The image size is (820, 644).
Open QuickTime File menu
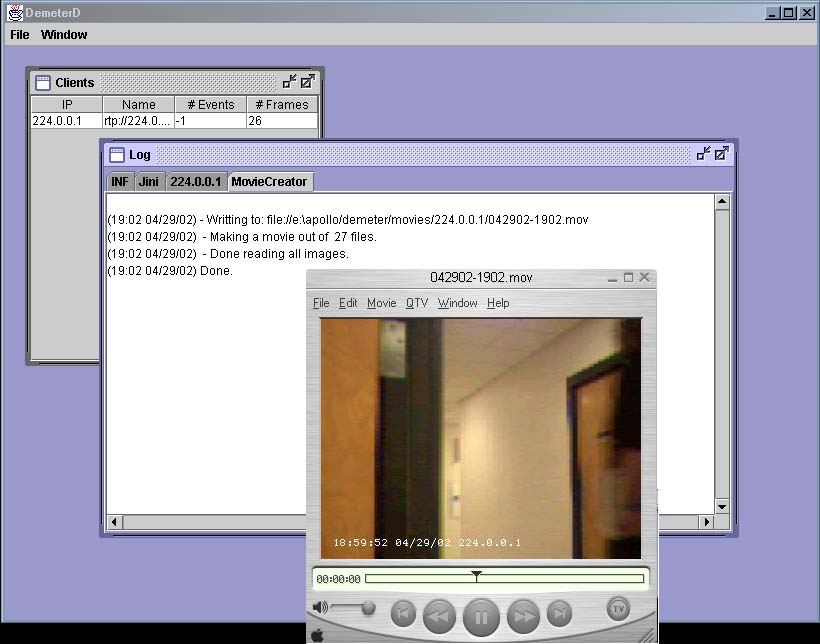321,303
